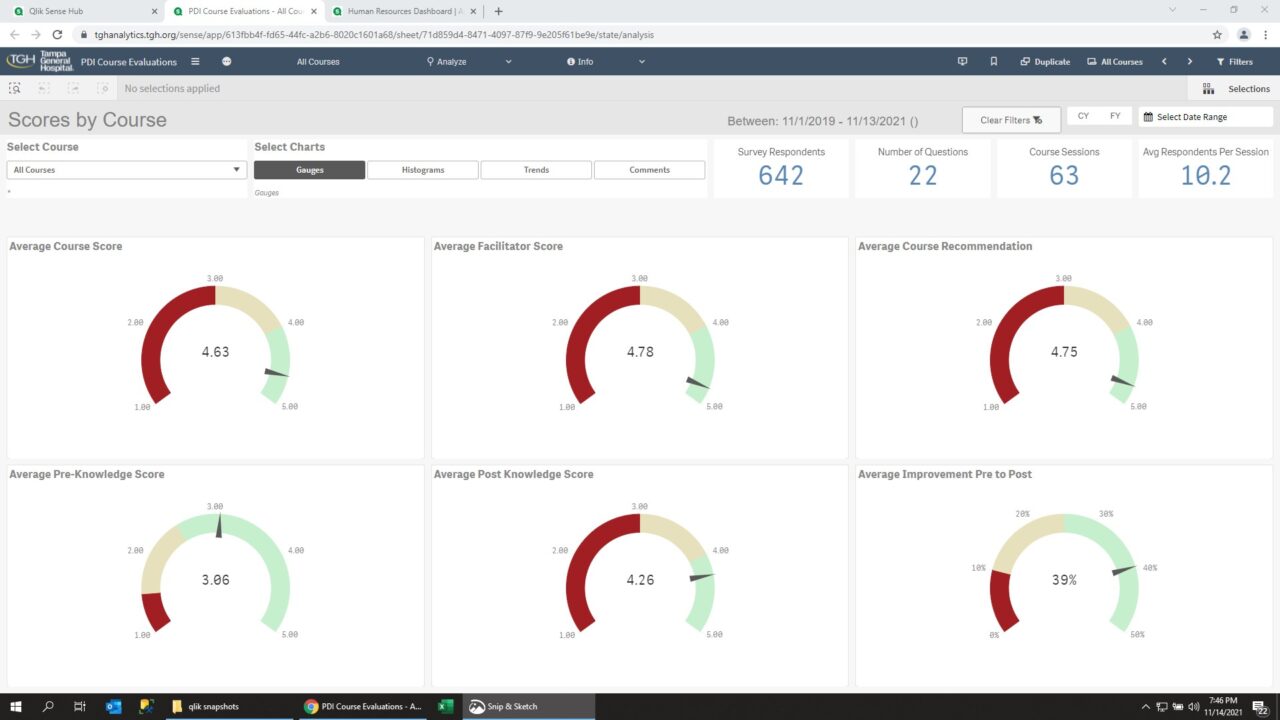
Task: Duplicate the current sheet
Action: 1044,61
